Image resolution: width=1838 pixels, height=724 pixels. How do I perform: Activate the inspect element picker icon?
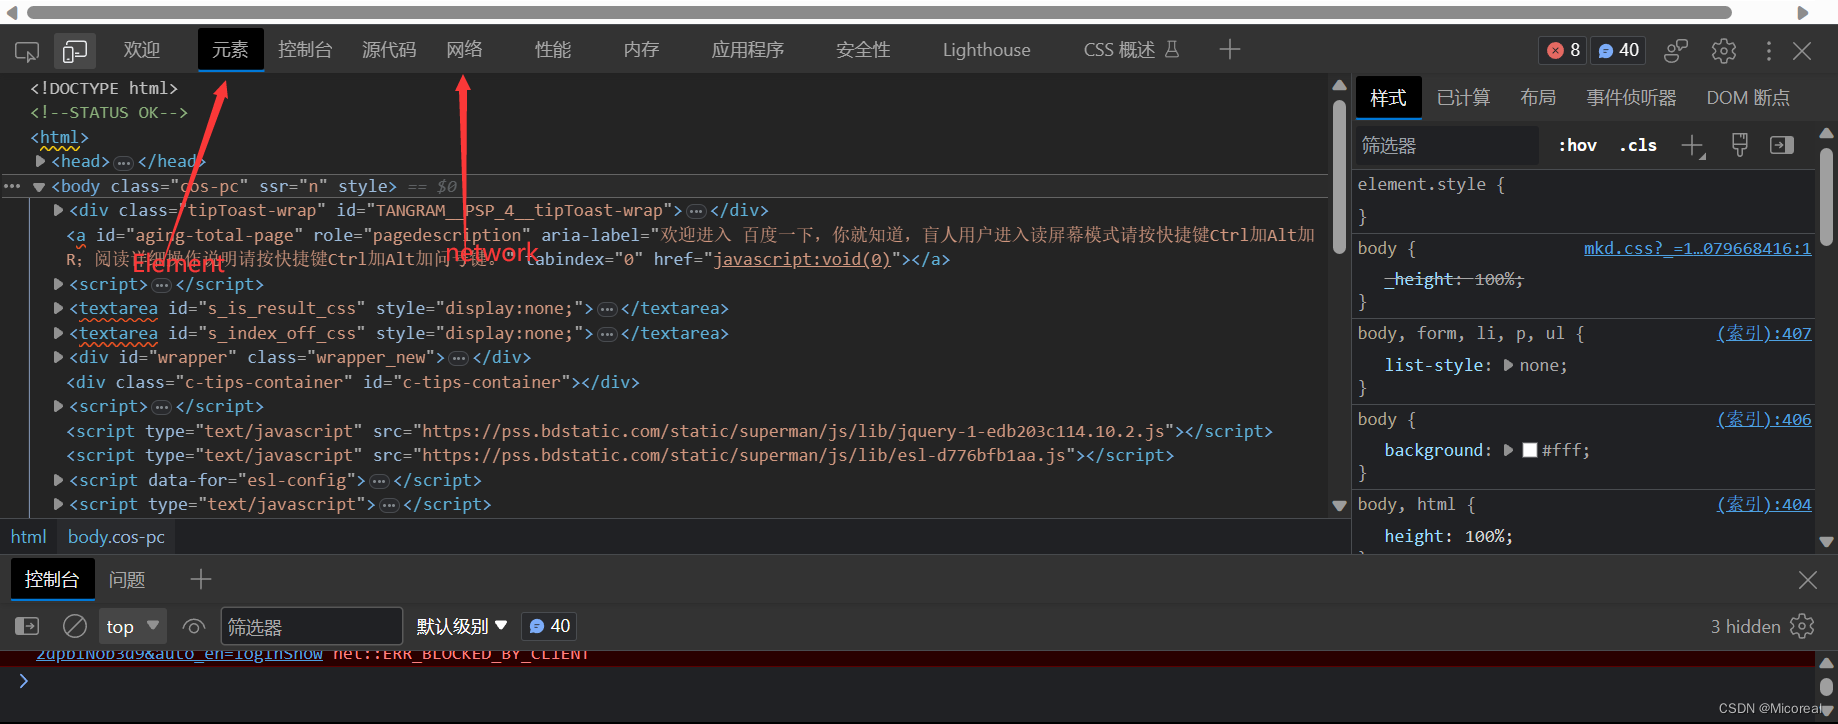27,51
